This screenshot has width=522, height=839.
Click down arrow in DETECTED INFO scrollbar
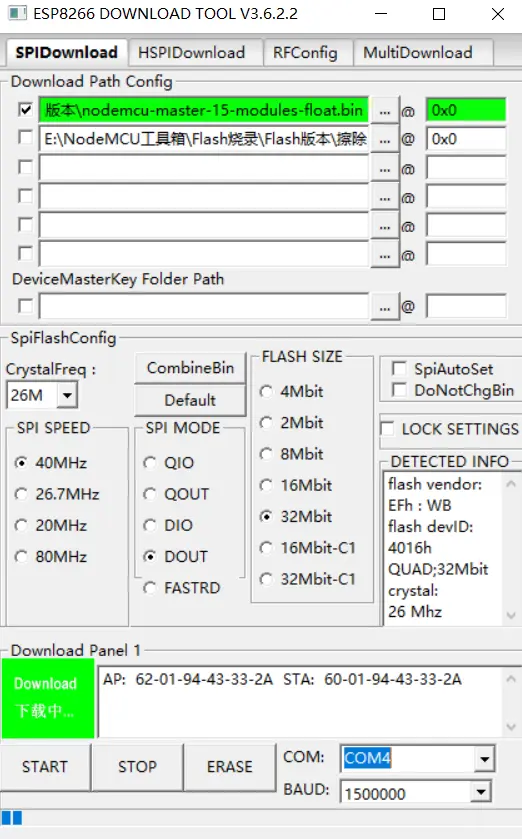point(511,615)
